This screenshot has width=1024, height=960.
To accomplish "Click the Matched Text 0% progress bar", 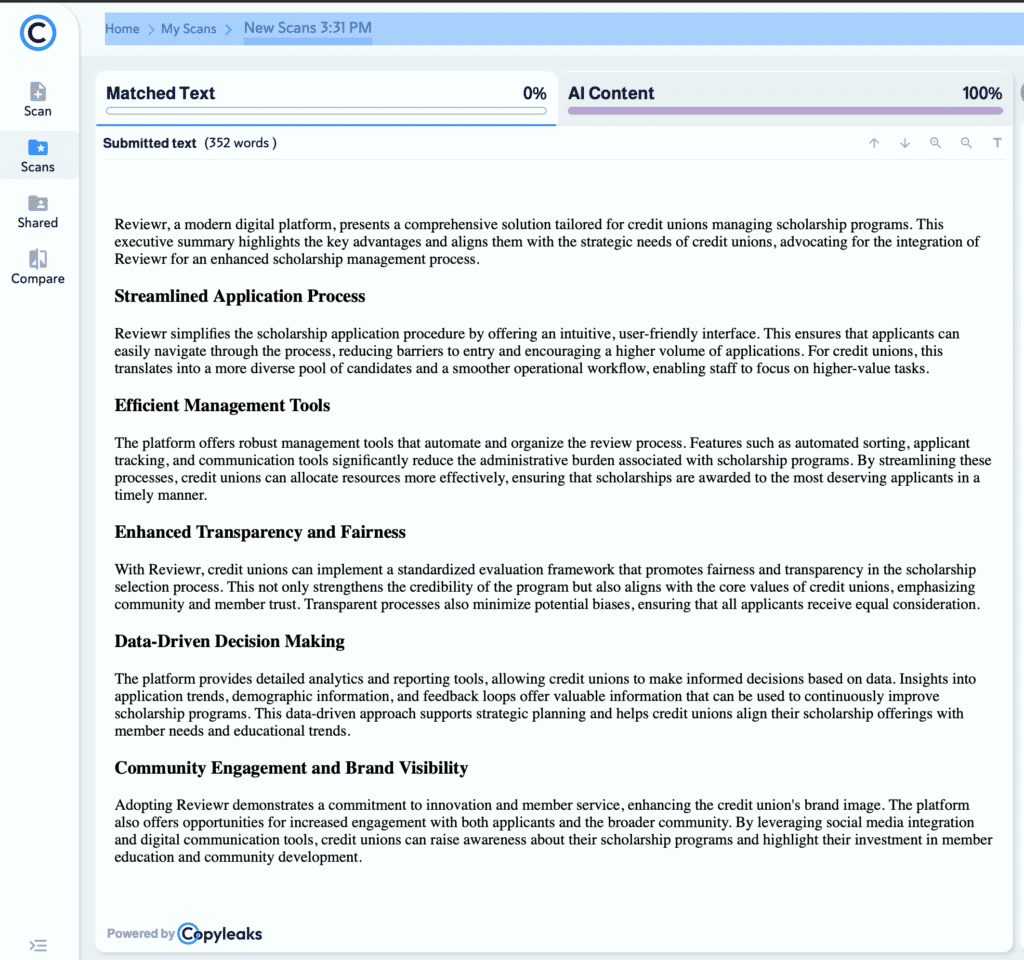I will tap(326, 111).
